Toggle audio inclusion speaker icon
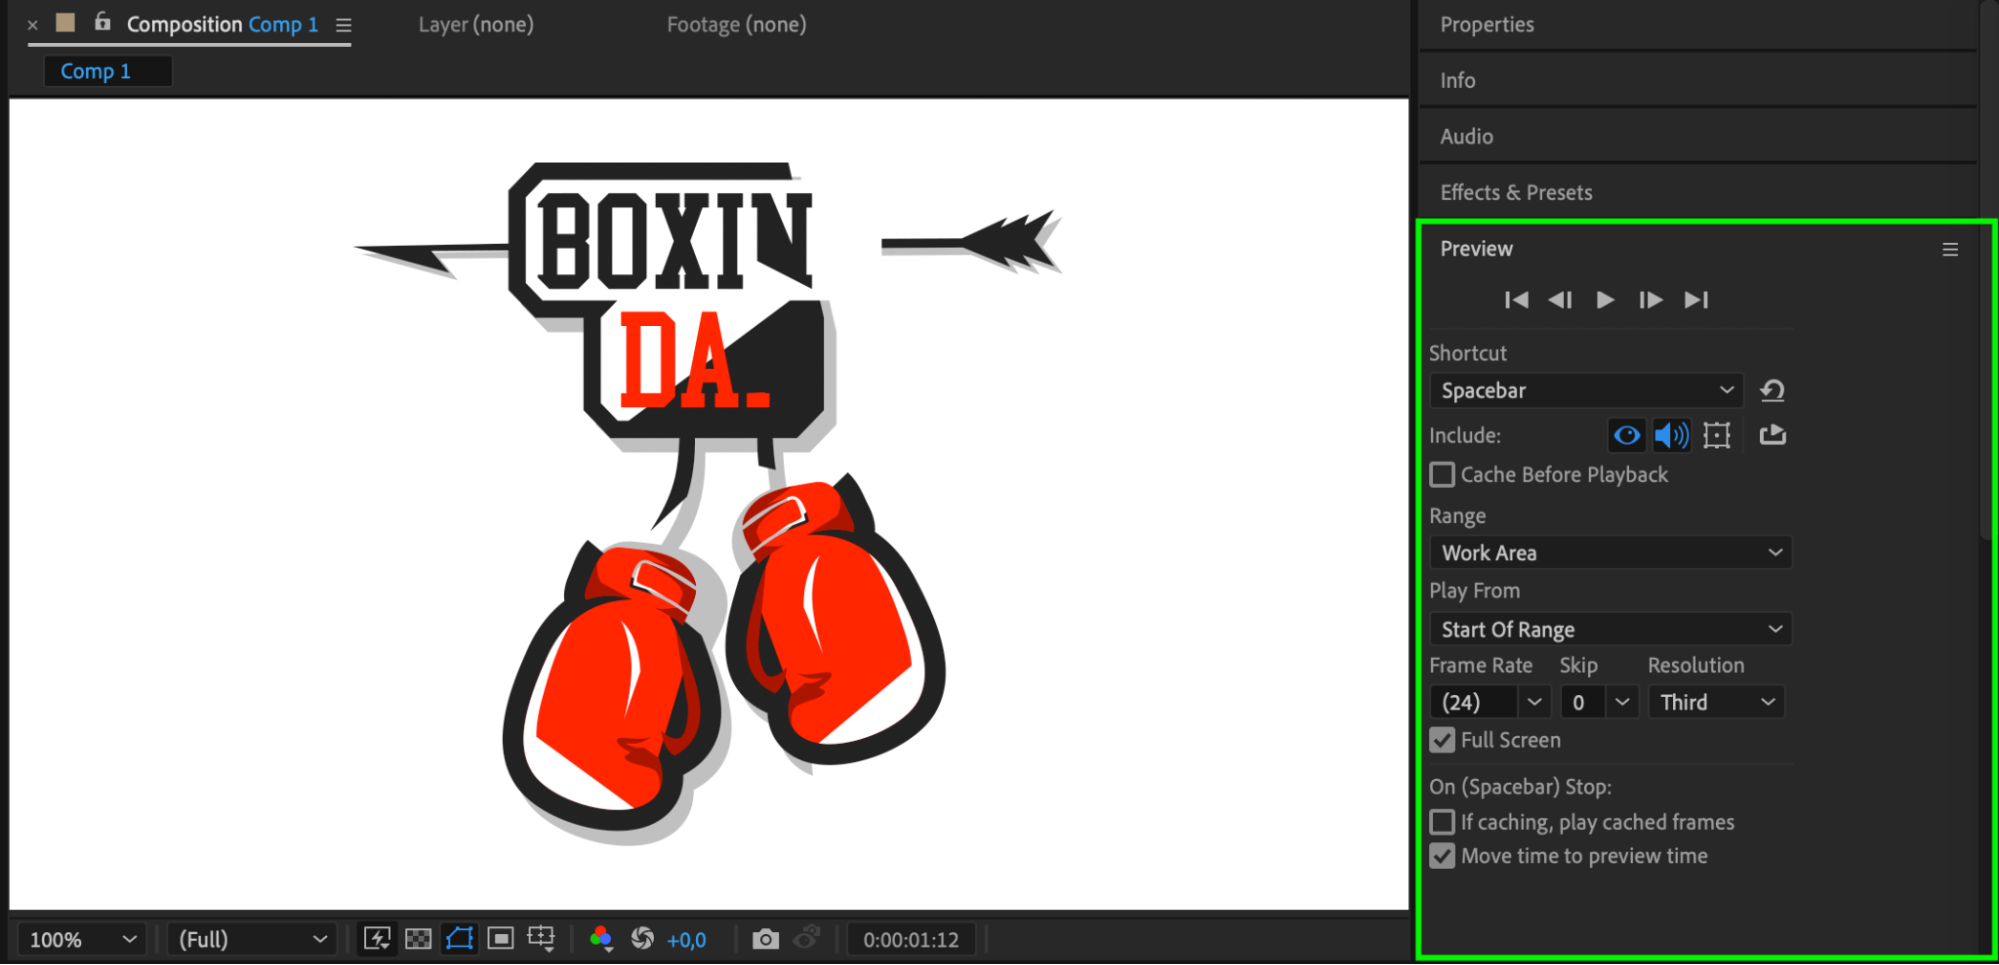 coord(1671,435)
